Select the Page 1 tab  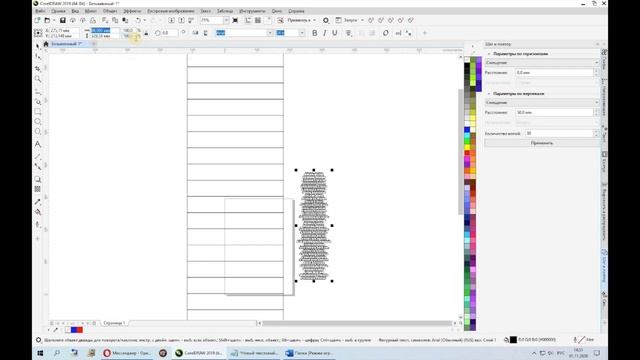114,323
